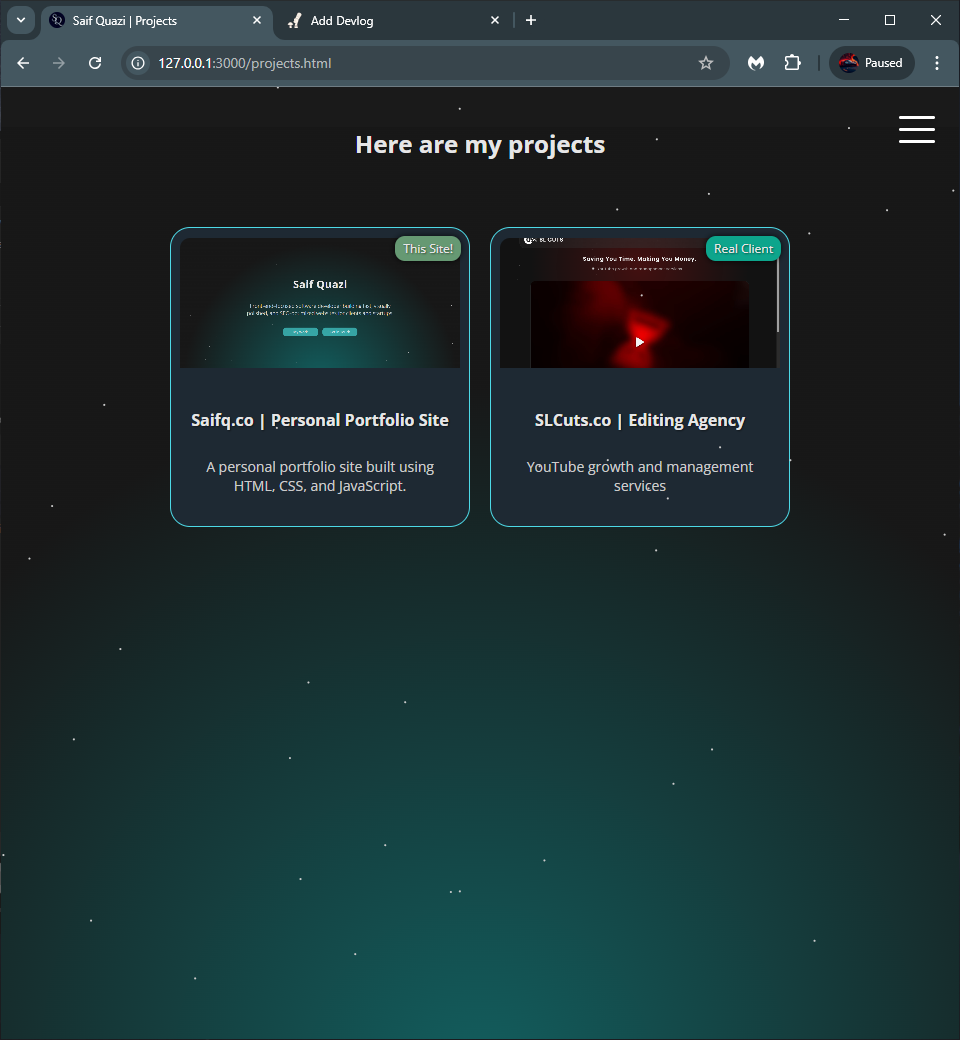Expand the tab search dropdown arrow
Image resolution: width=960 pixels, height=1040 pixels.
pyautogui.click(x=21, y=20)
